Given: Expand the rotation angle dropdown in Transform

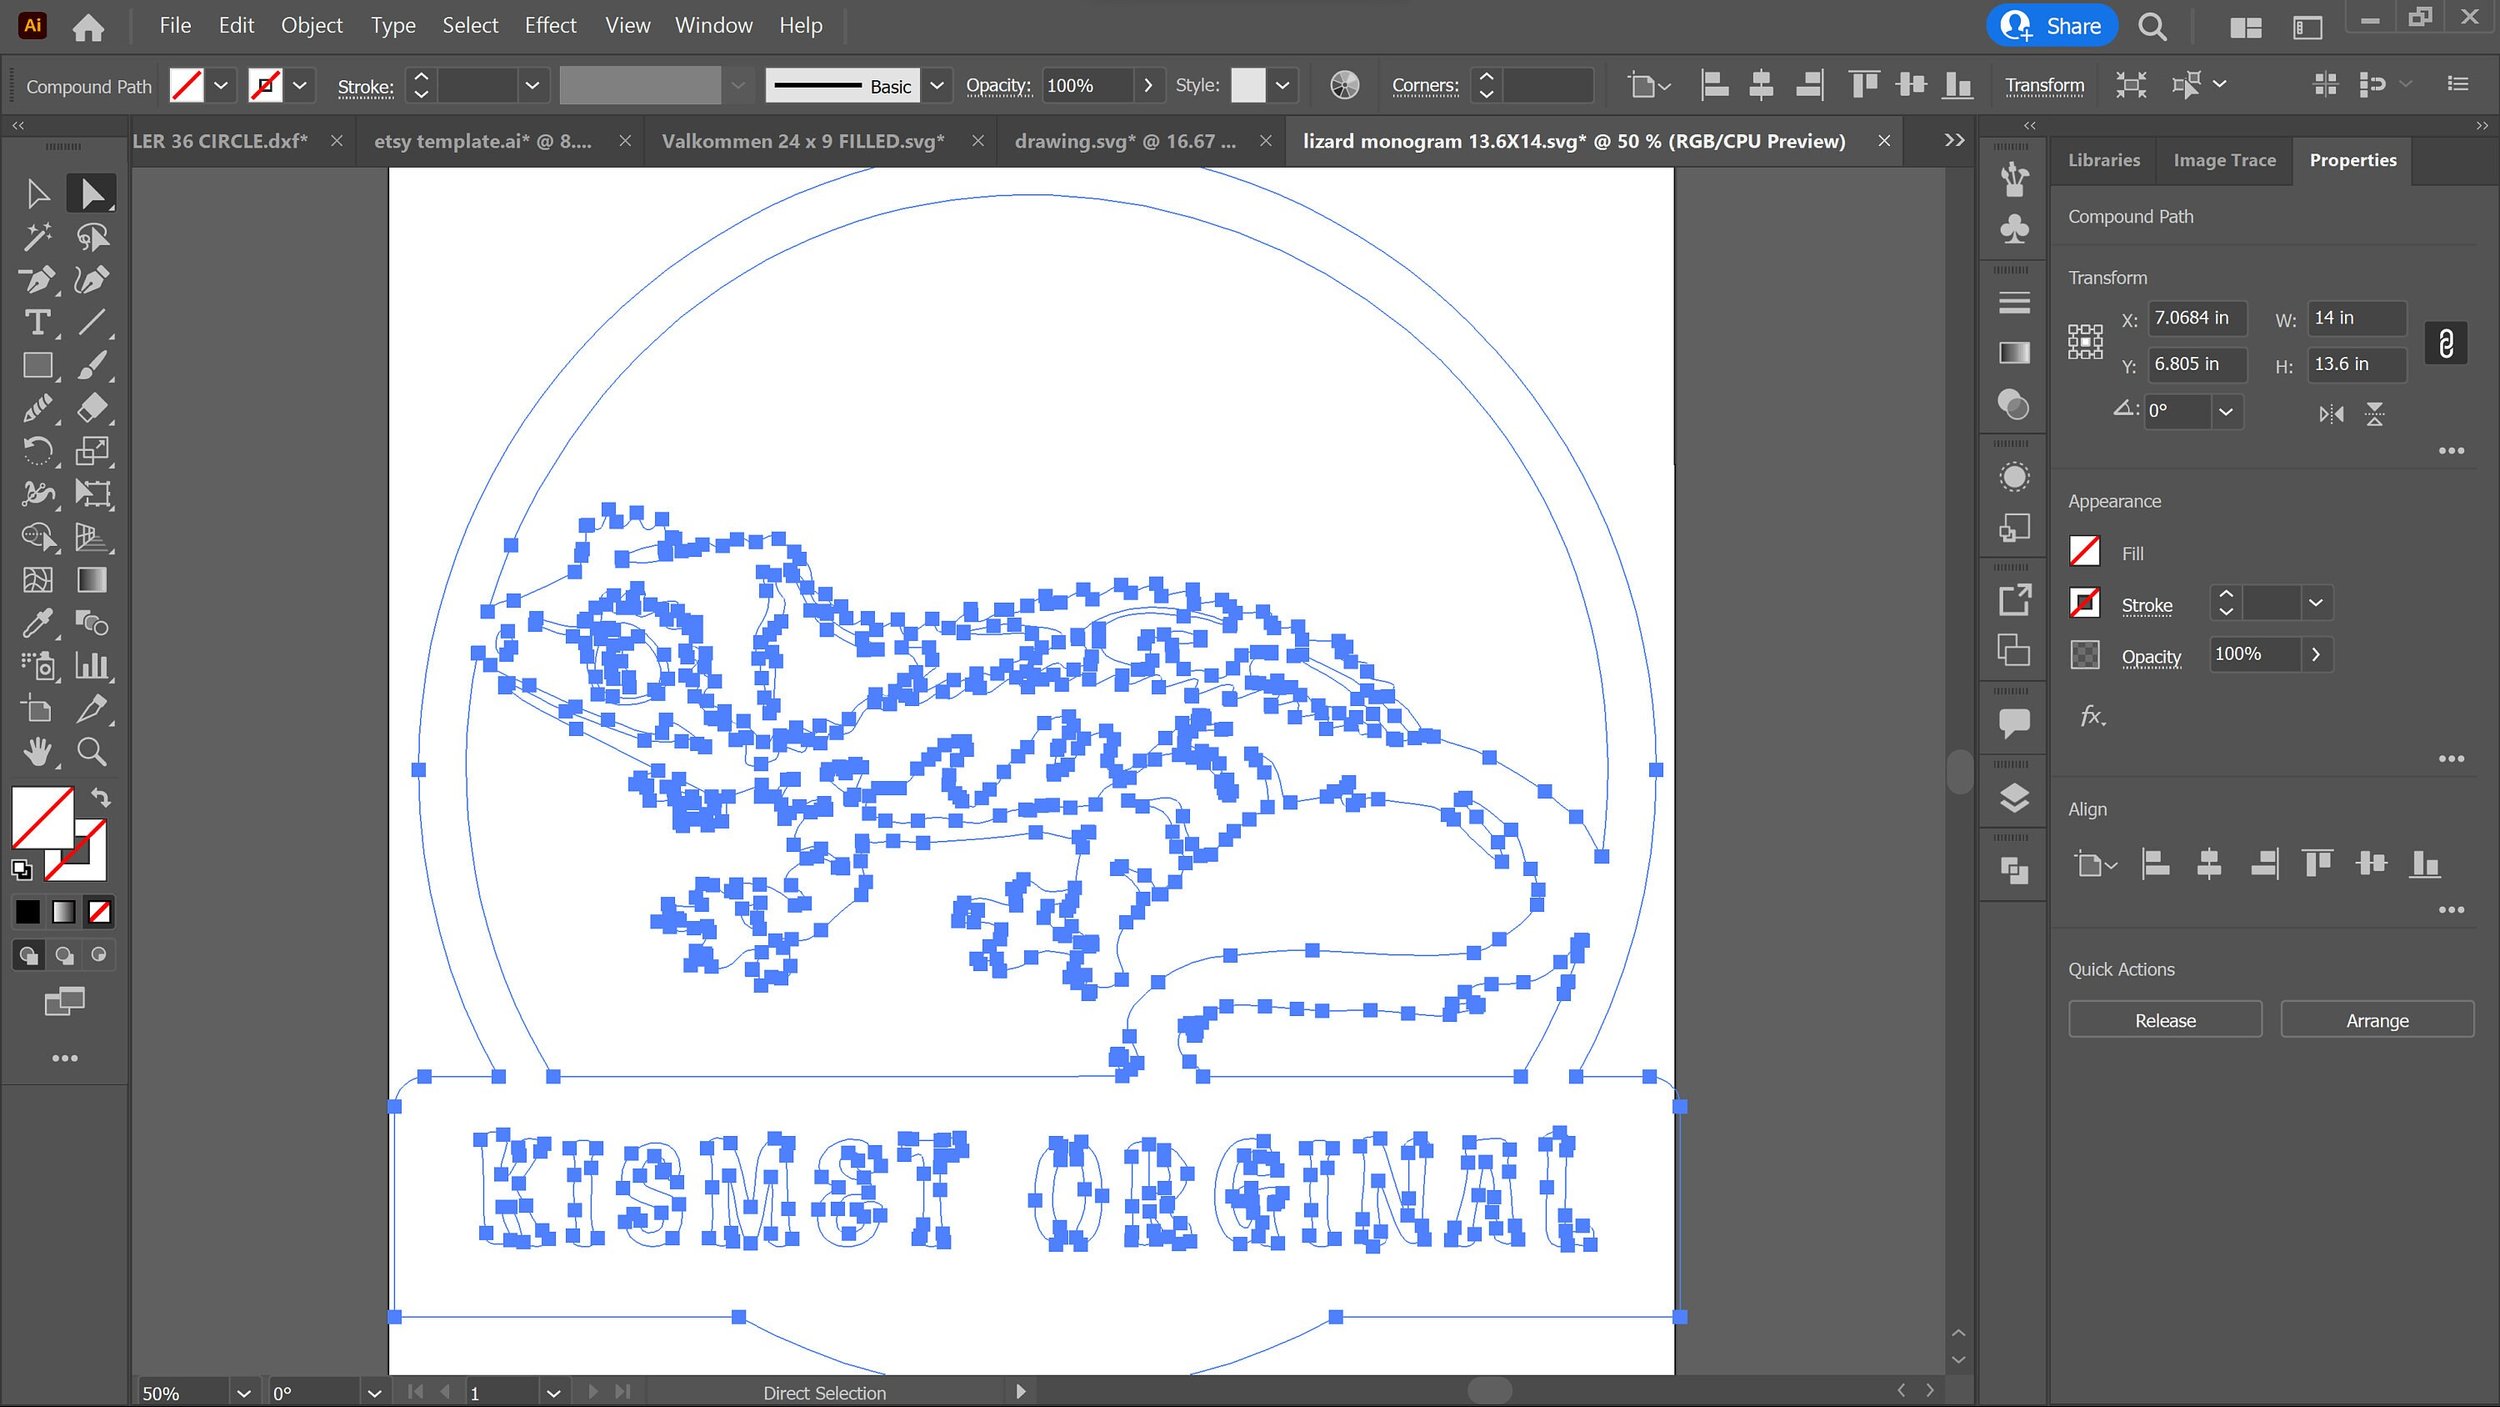Looking at the screenshot, I should click(x=2225, y=411).
